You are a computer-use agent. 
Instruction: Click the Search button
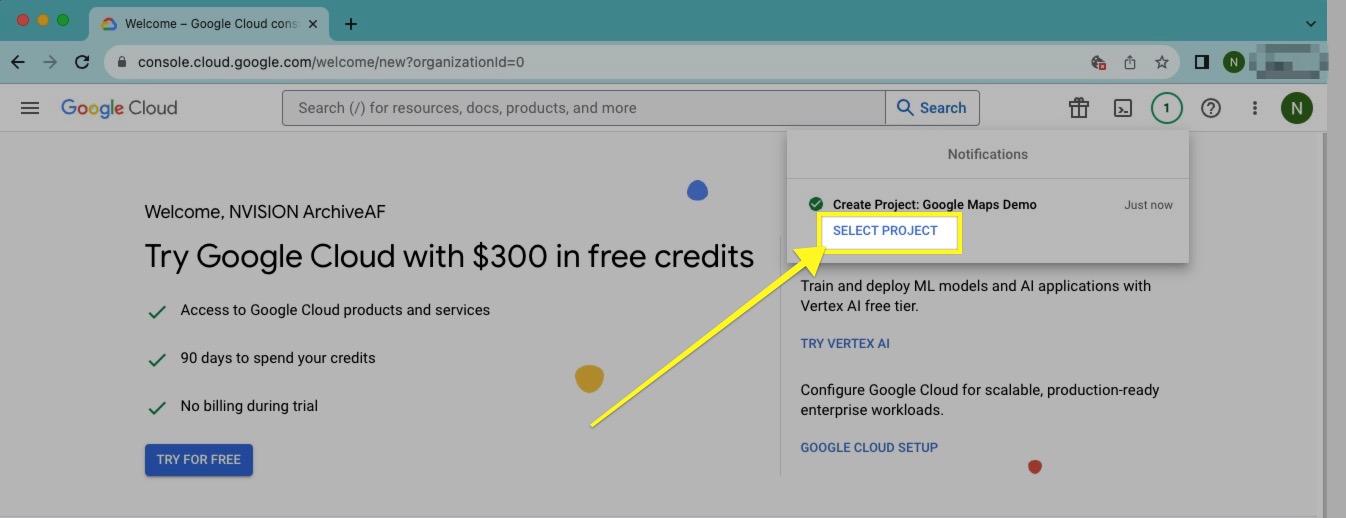tap(932, 108)
